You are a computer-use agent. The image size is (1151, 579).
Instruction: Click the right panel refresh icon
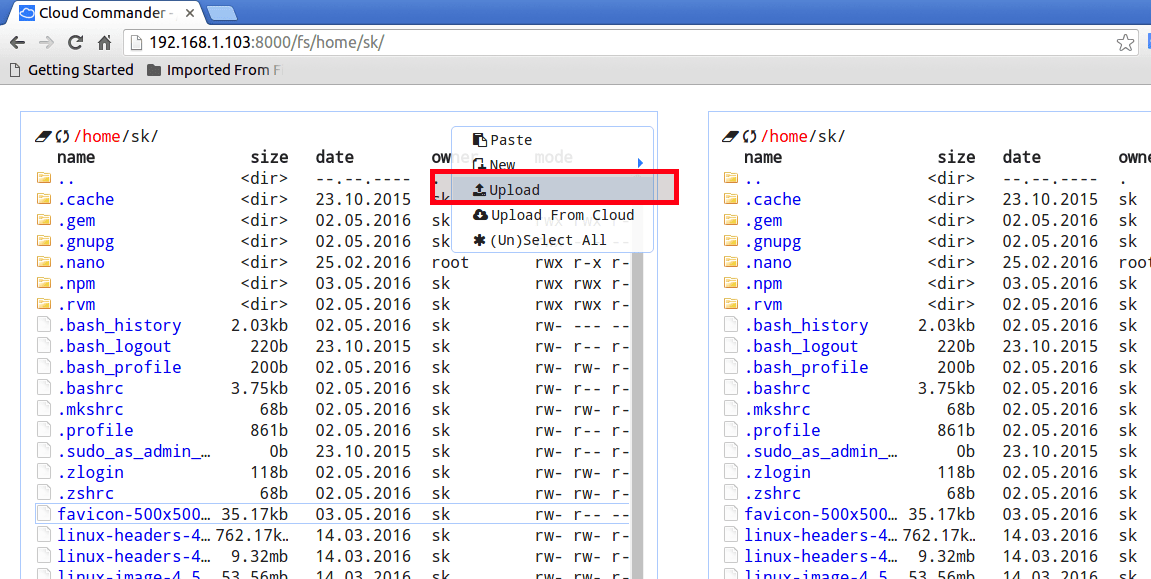[x=749, y=136]
